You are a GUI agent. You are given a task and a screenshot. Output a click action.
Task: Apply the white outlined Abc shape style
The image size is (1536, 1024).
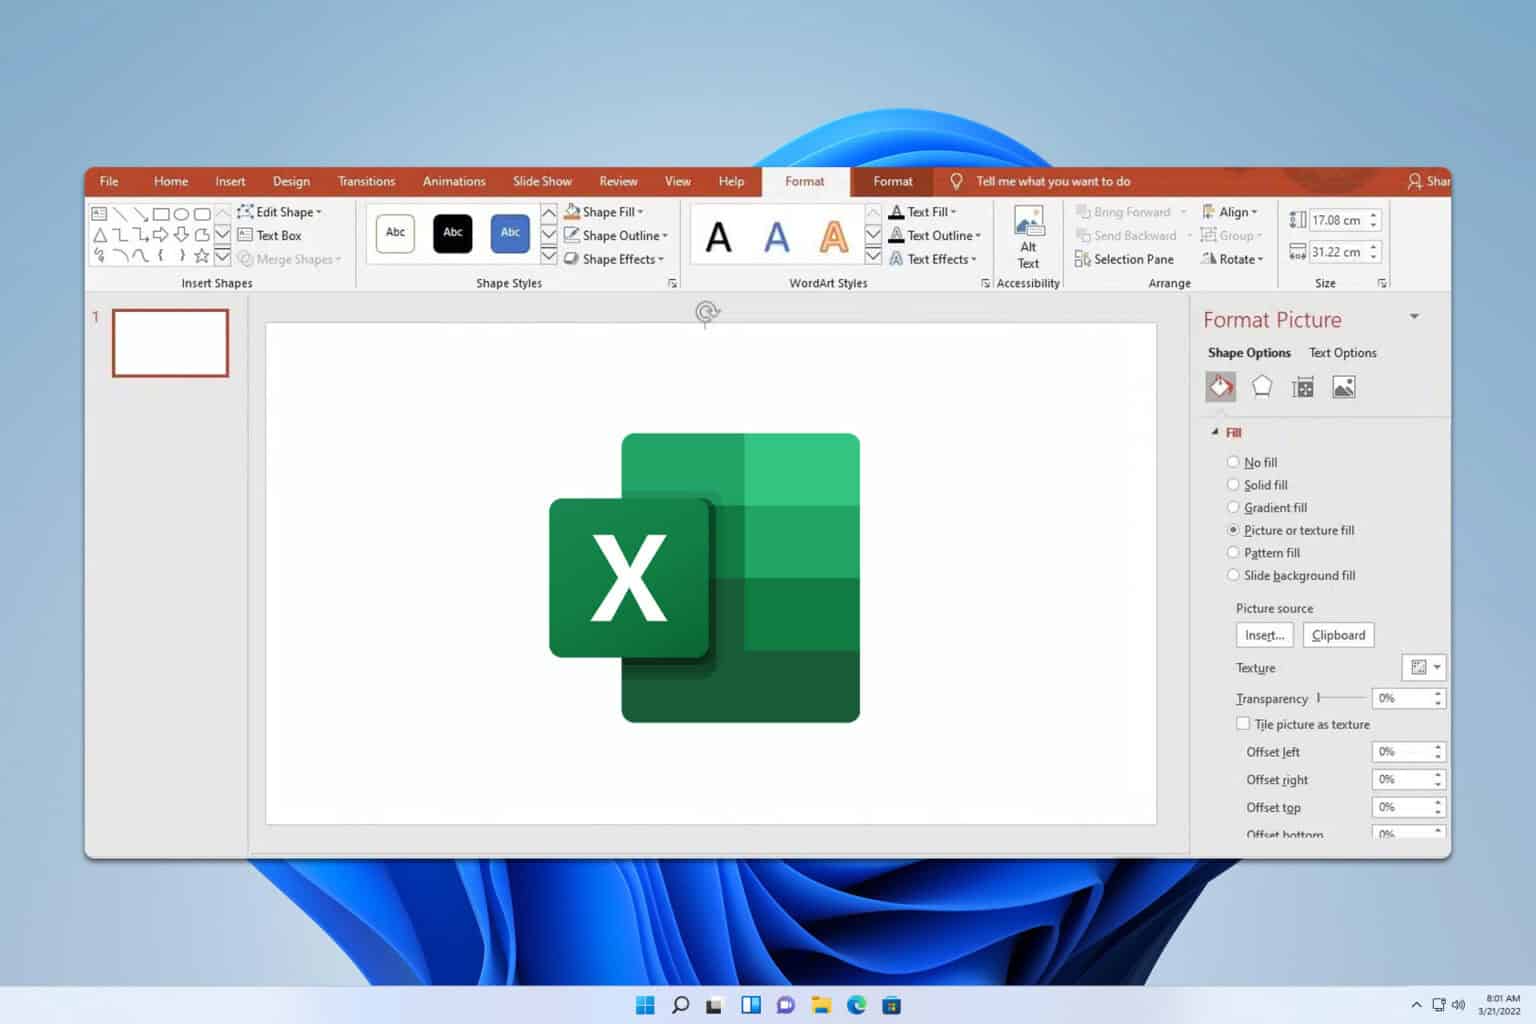395,233
